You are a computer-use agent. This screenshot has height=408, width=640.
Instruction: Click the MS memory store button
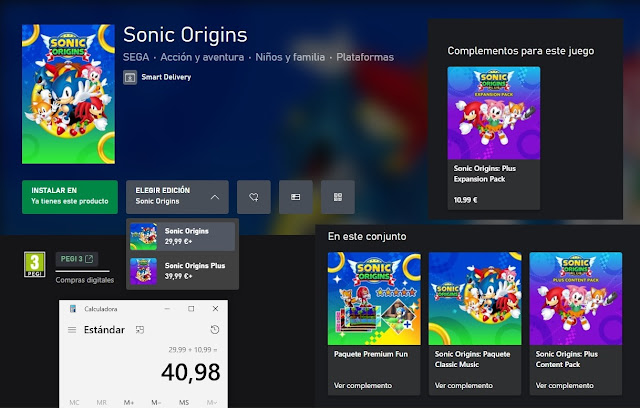pos(184,403)
